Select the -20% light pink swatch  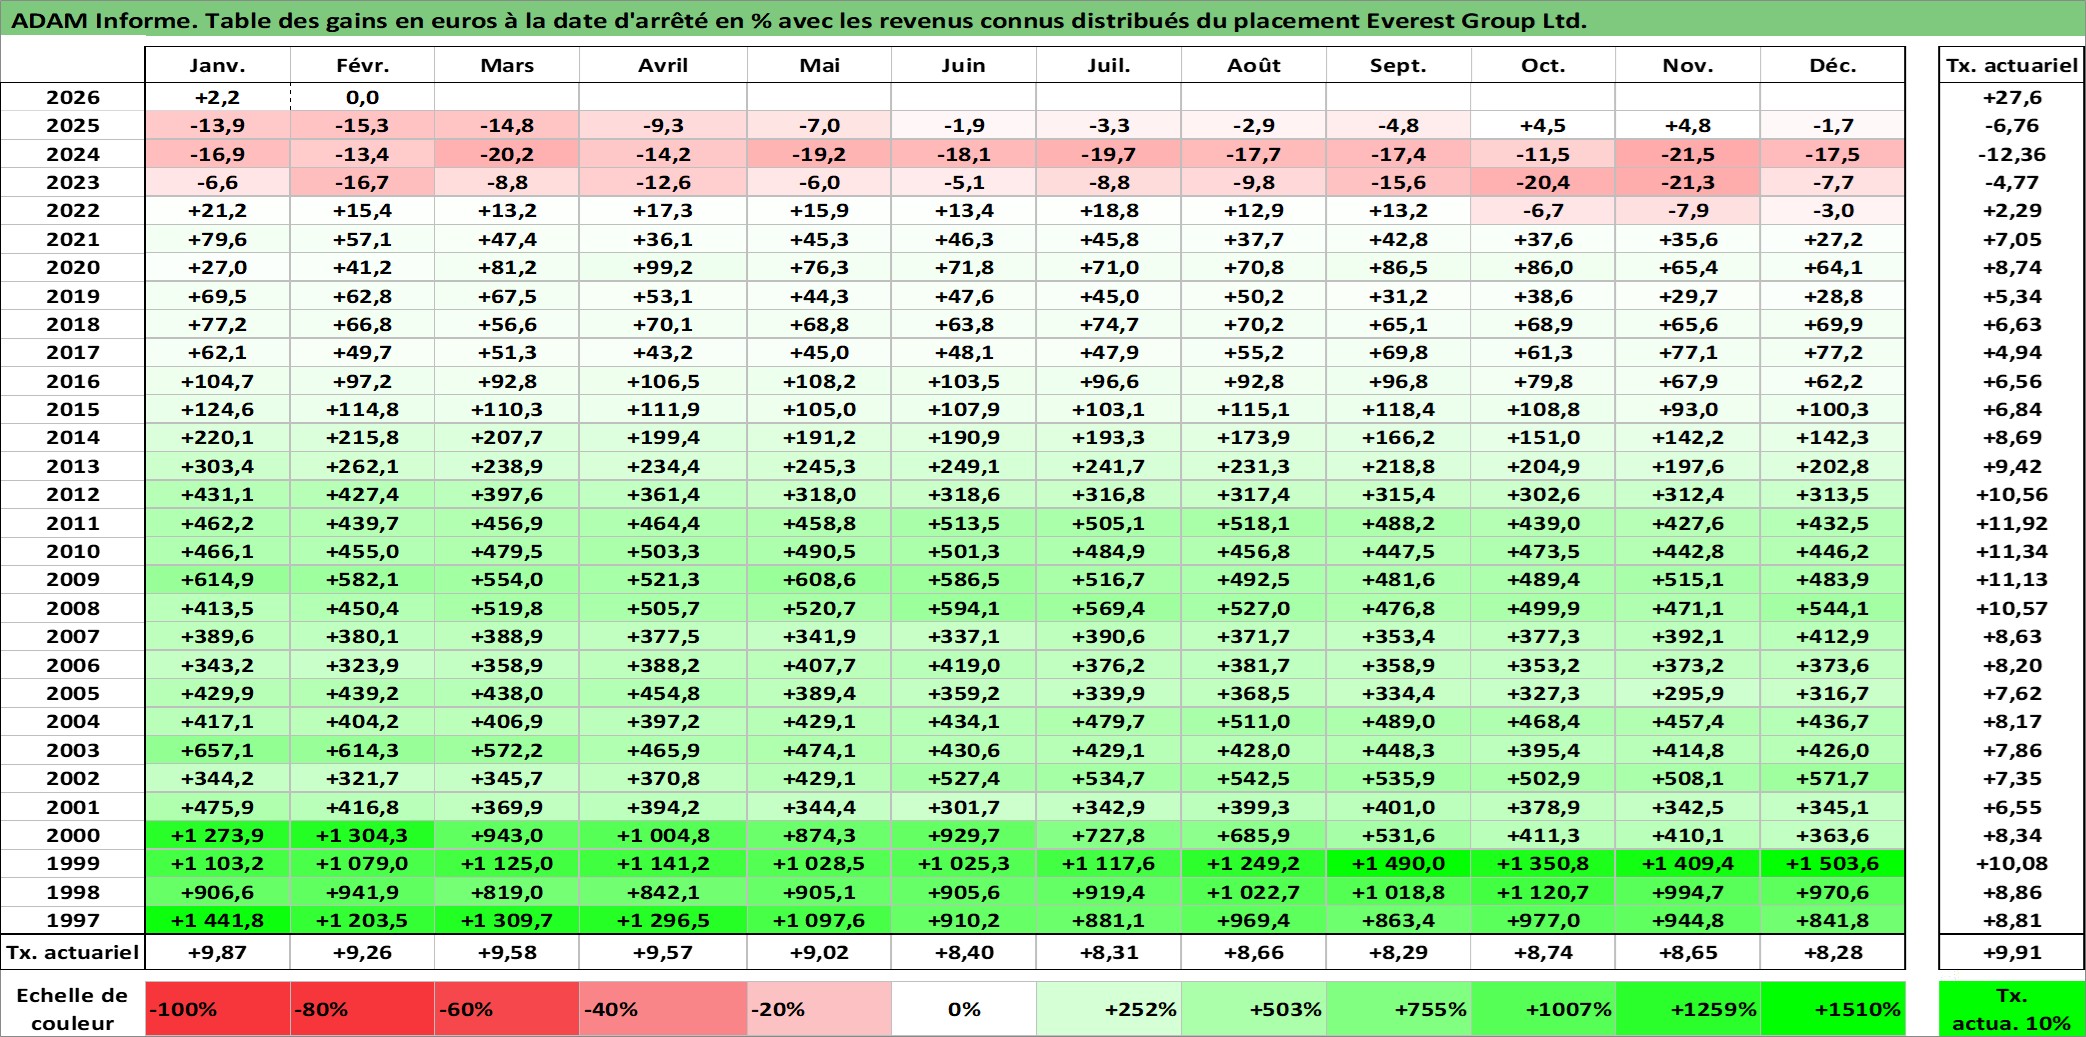[819, 1009]
